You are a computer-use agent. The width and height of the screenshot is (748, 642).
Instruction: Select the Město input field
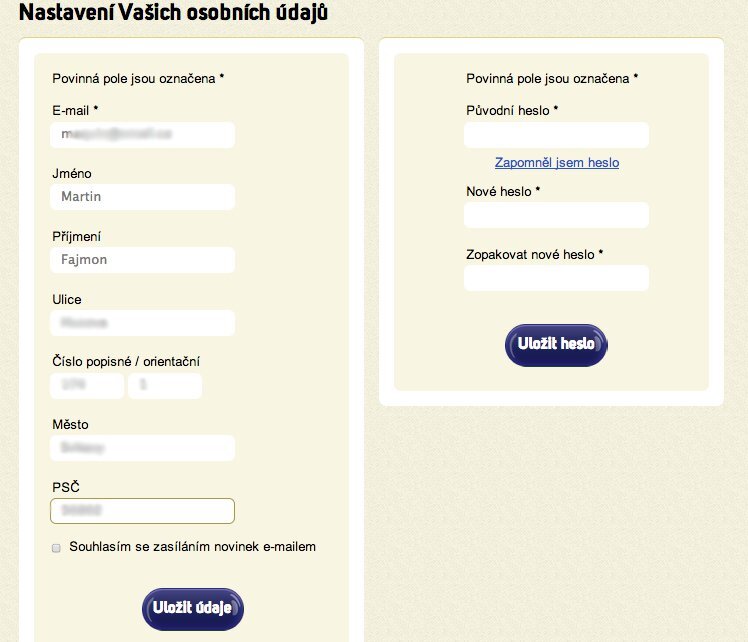pos(142,448)
